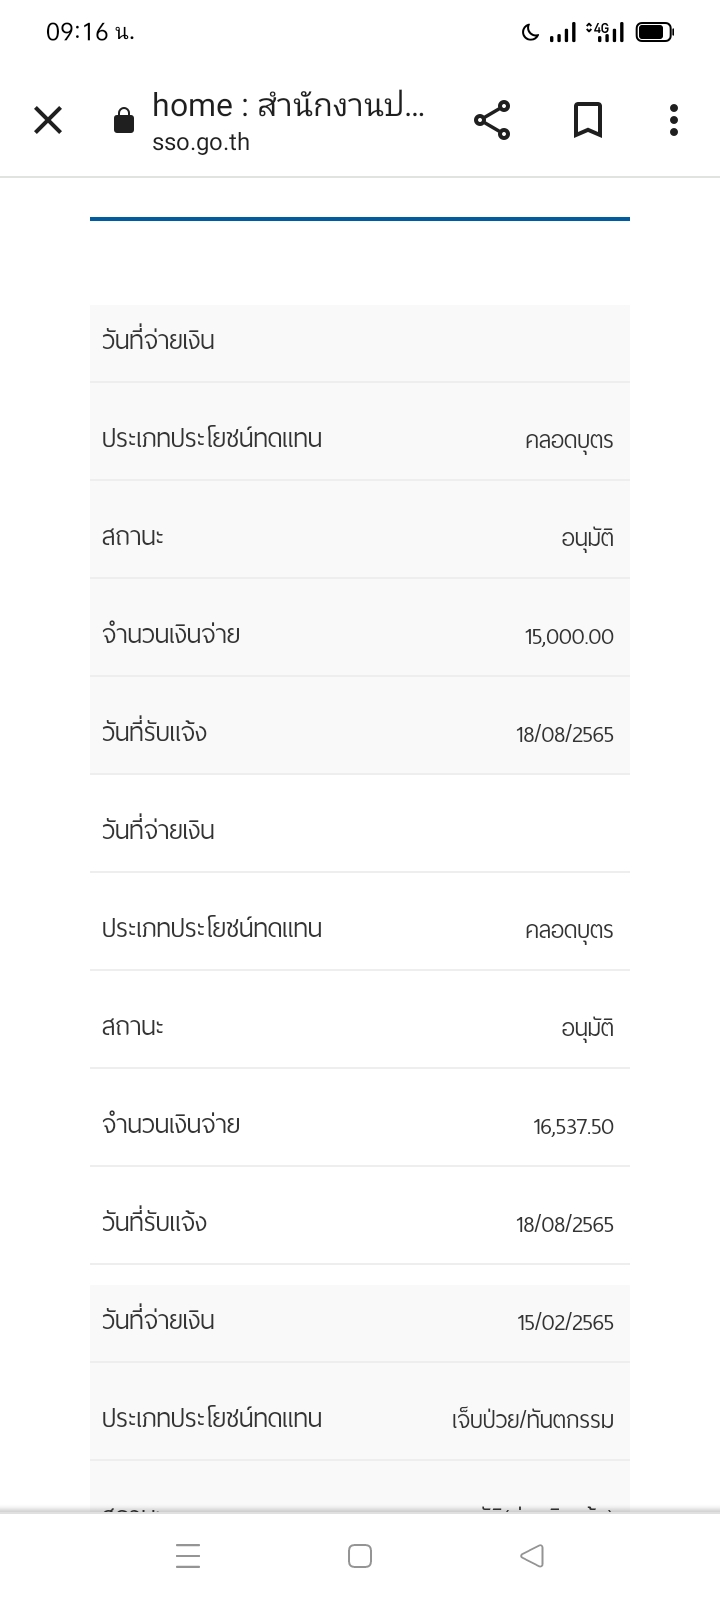720x1600 pixels.
Task: Tap the do-not-disturb moon icon
Action: 530,33
